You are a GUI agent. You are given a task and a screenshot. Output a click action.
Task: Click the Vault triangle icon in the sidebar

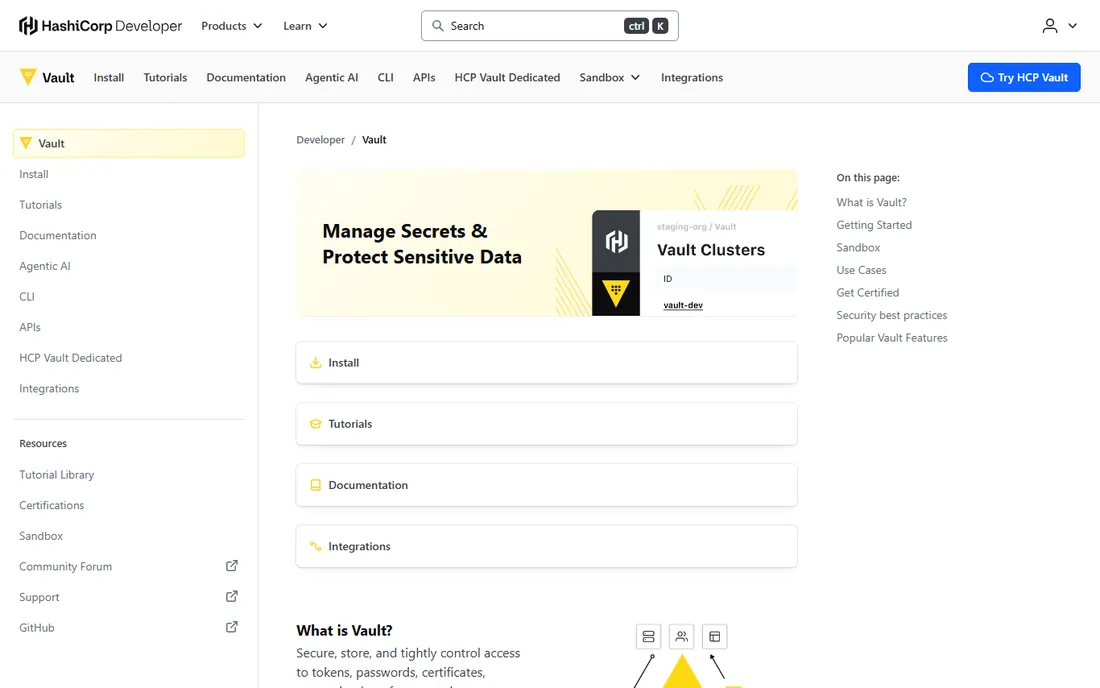[x=26, y=143]
